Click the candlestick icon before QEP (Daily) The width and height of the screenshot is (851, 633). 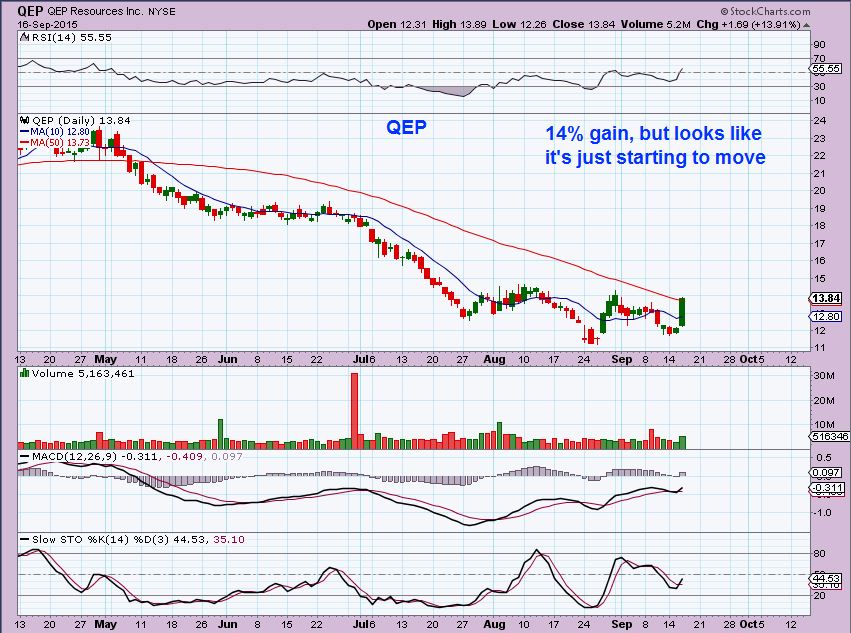pyautogui.click(x=25, y=121)
